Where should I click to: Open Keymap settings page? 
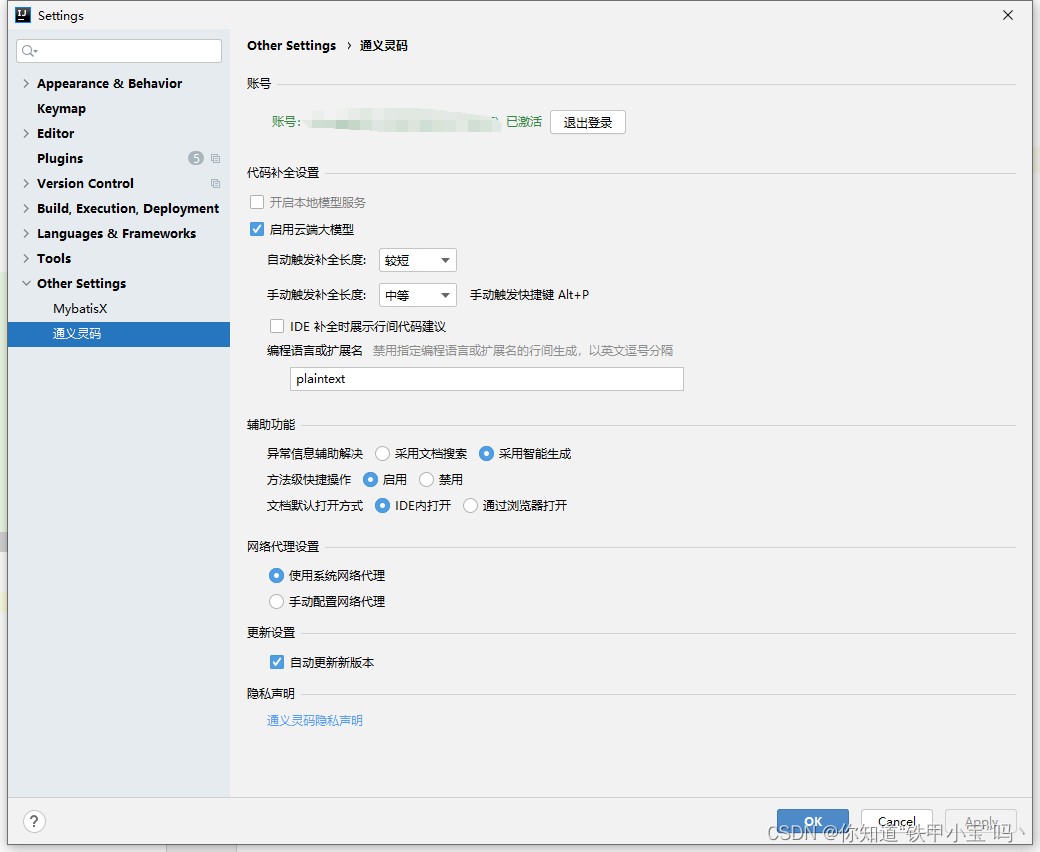61,109
